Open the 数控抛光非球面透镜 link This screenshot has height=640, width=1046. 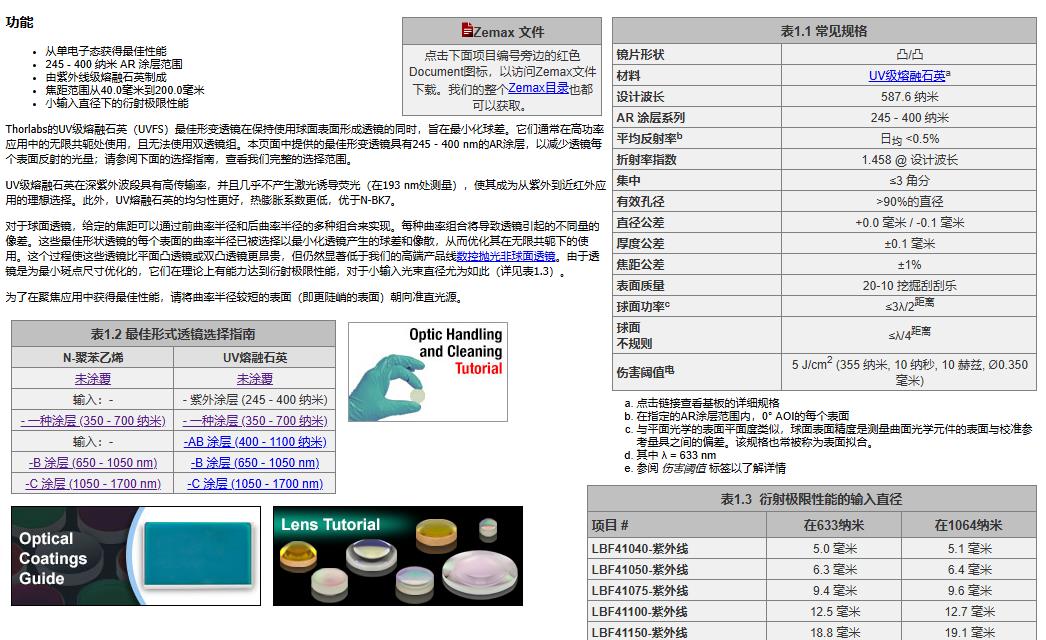(506, 256)
